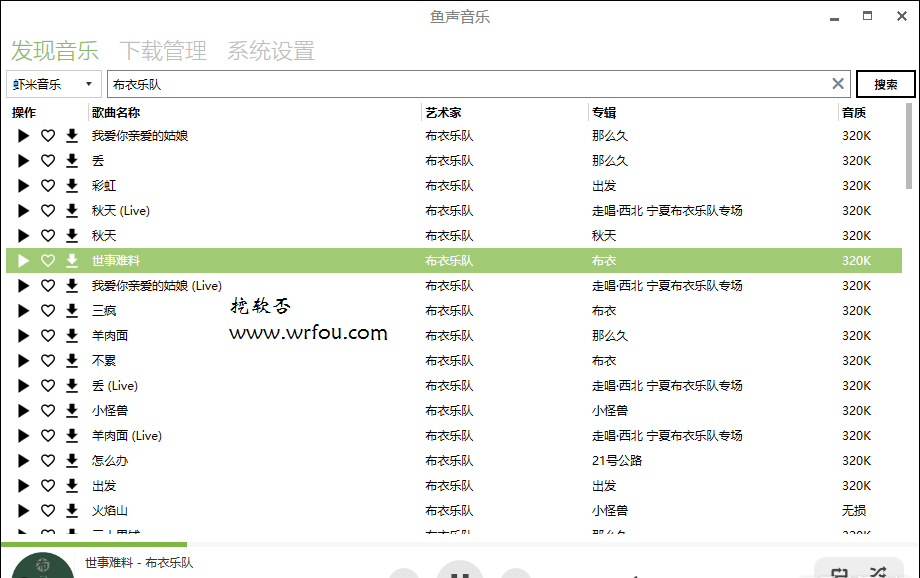
Task: Download the song 羊肉面 (Live)
Action: point(72,436)
